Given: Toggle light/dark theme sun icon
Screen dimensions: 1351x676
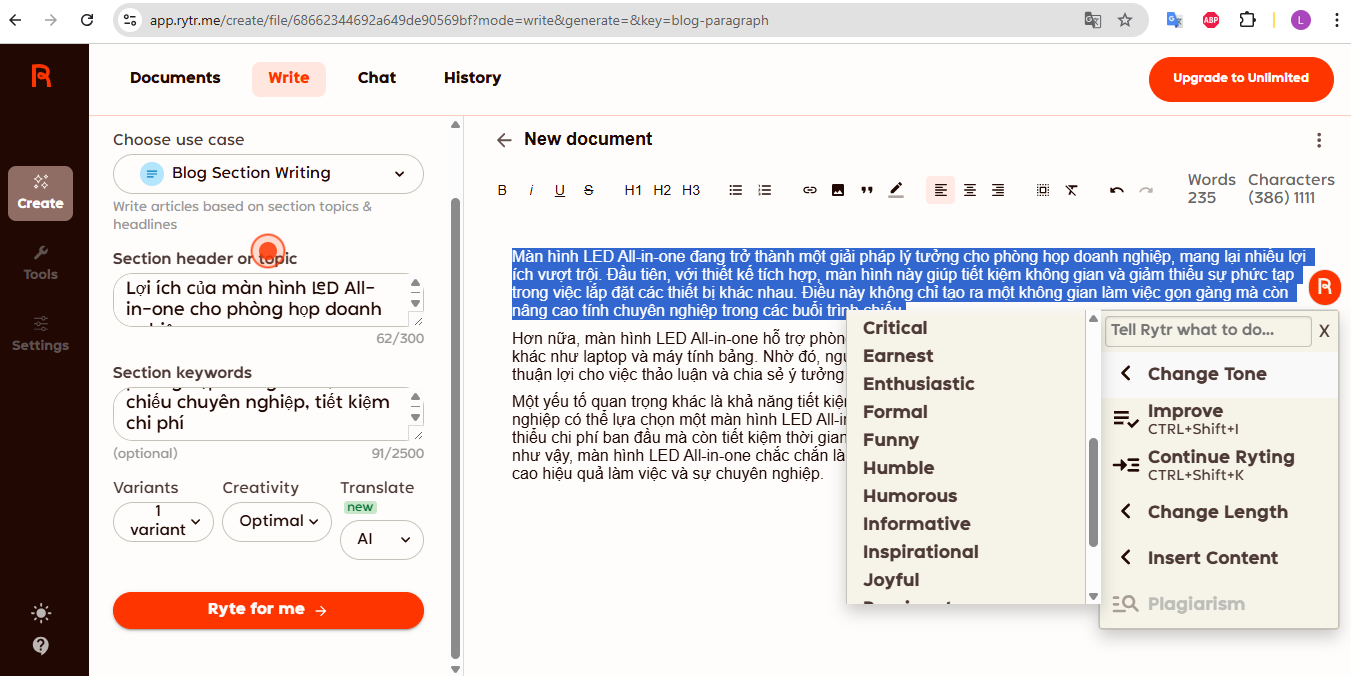Looking at the screenshot, I should tap(41, 613).
